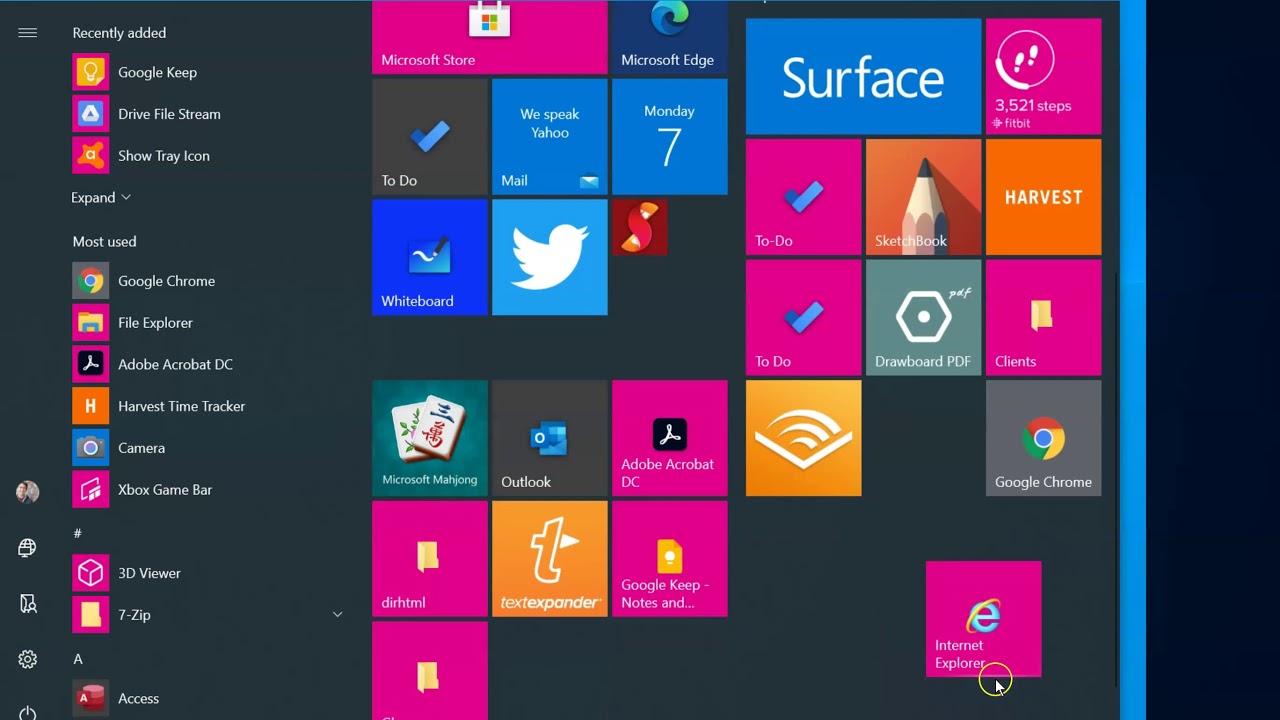Launch the Drawboard PDF tile
The height and width of the screenshot is (720, 1280).
(x=923, y=318)
